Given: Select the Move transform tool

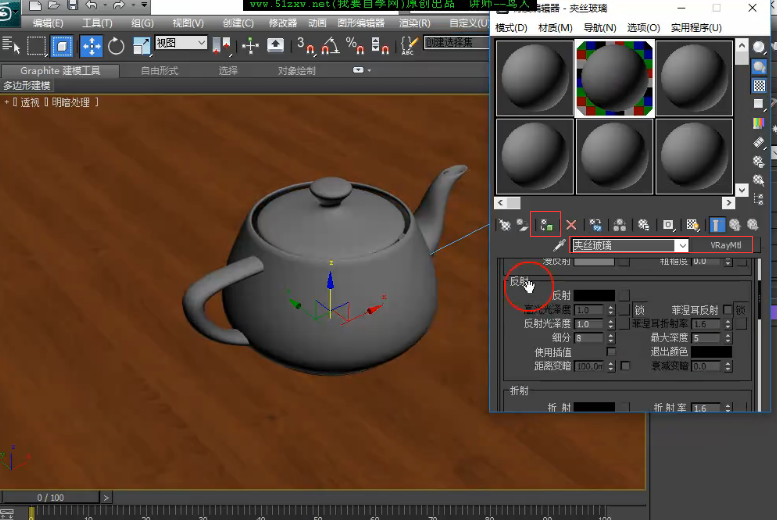Looking at the screenshot, I should tap(91, 45).
